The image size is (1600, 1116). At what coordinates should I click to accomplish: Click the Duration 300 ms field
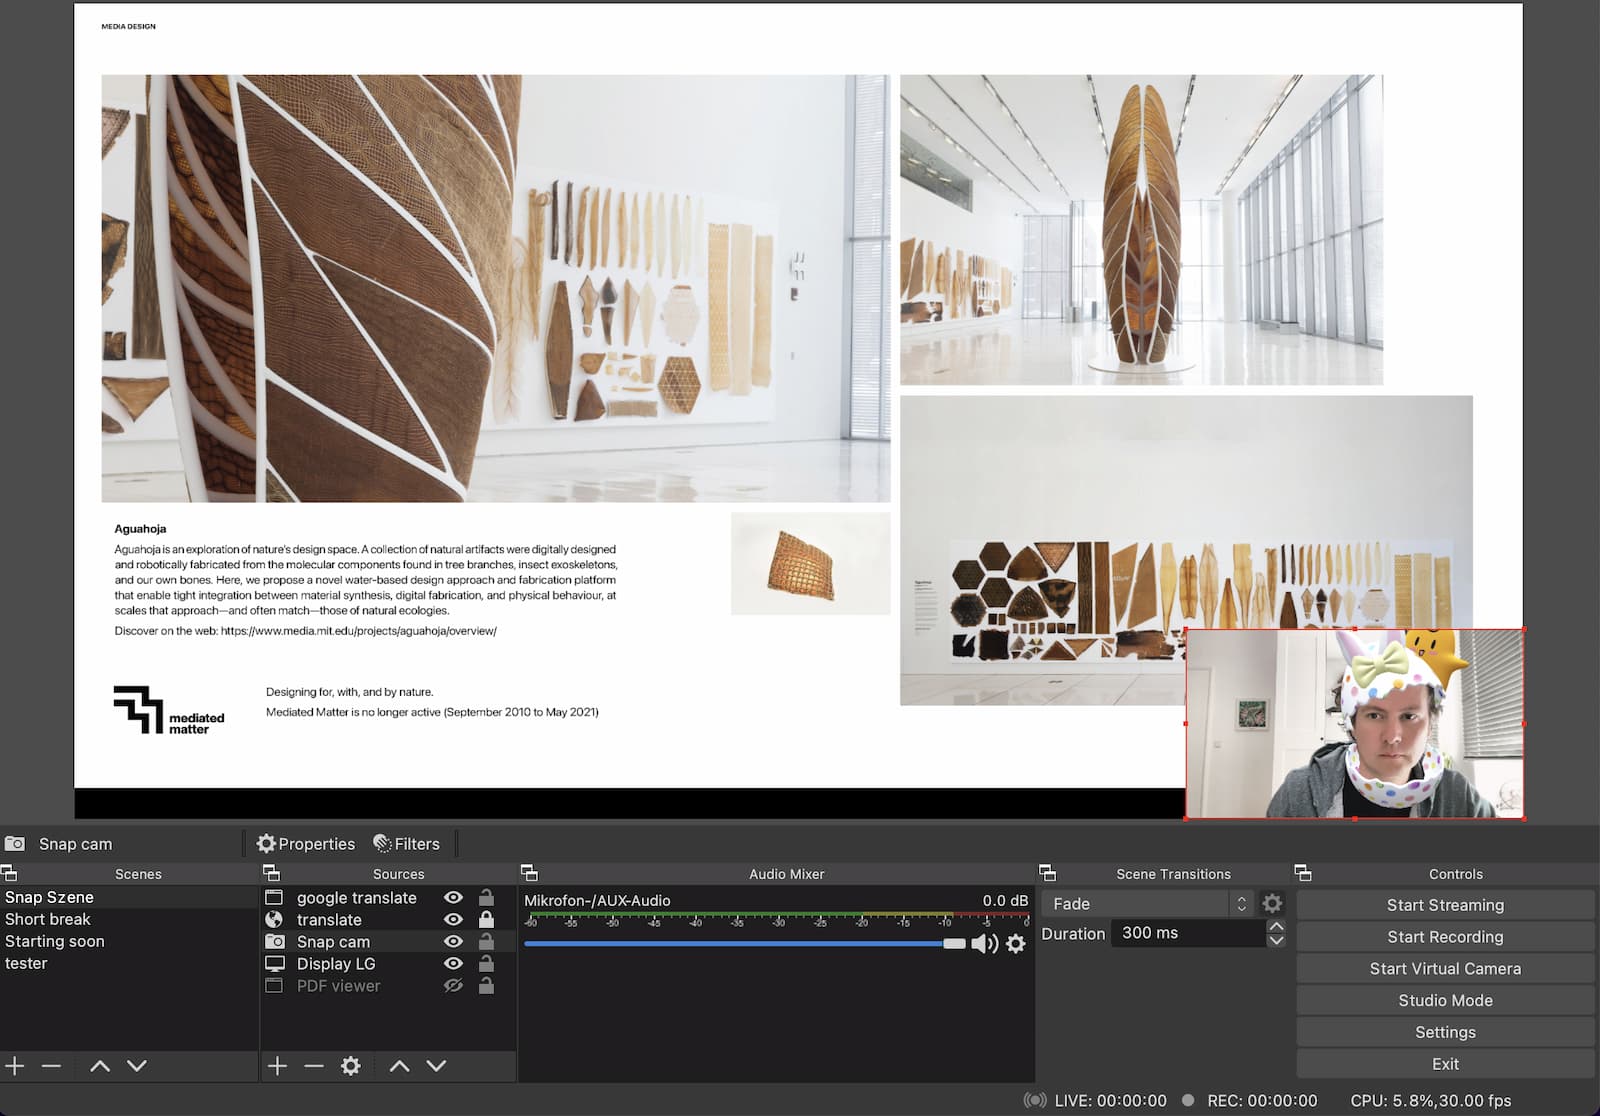(x=1188, y=933)
